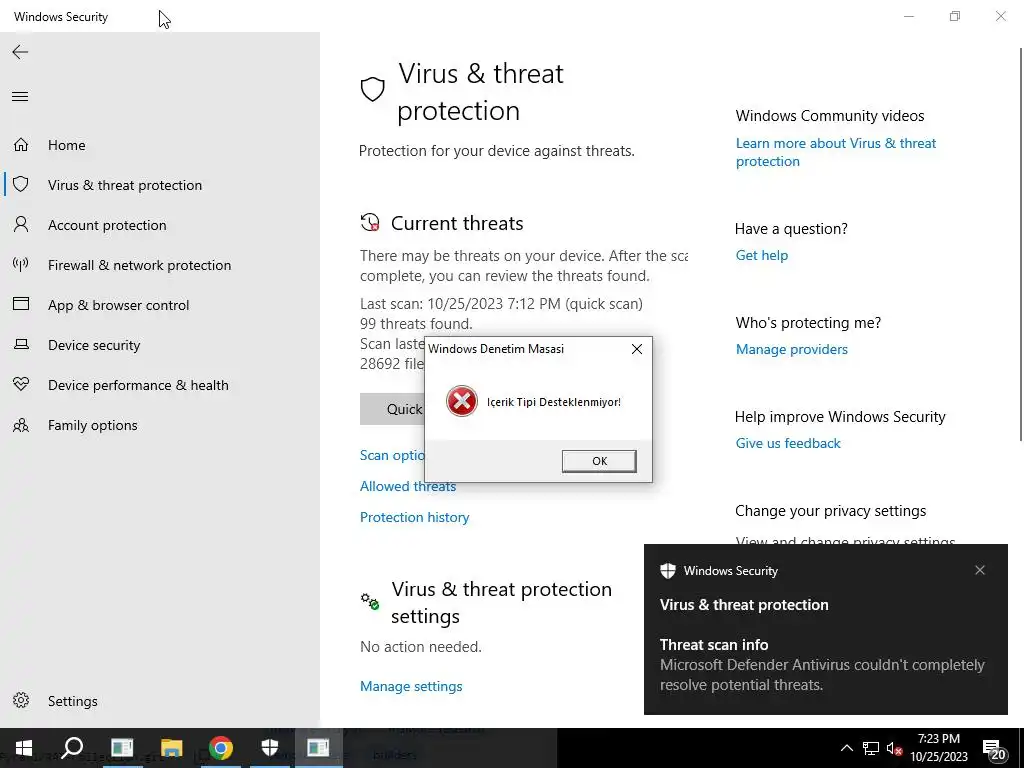
Task: Open taskbar search magnifier
Action: pyautogui.click(x=72, y=748)
